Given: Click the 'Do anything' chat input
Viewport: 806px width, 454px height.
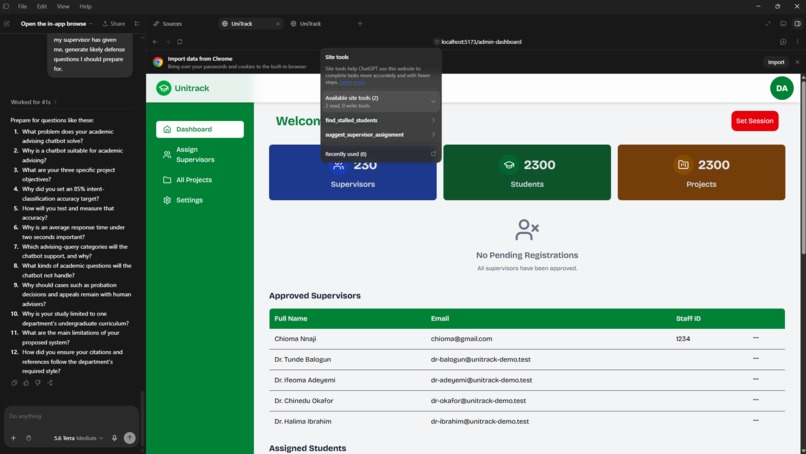Looking at the screenshot, I should point(71,416).
